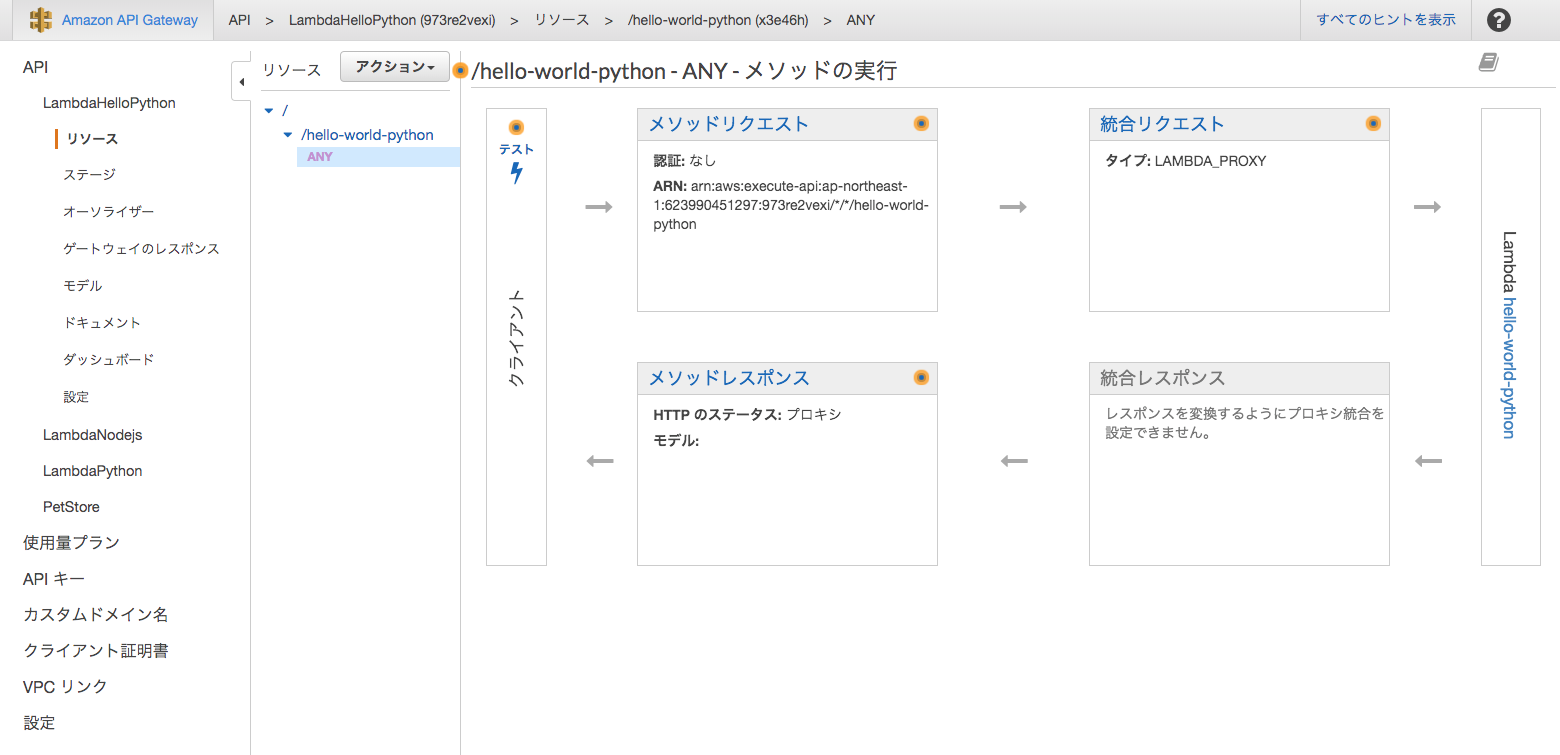This screenshot has width=1560, height=755.
Task: Open 使用量プラン in sidebar
Action: 71,543
